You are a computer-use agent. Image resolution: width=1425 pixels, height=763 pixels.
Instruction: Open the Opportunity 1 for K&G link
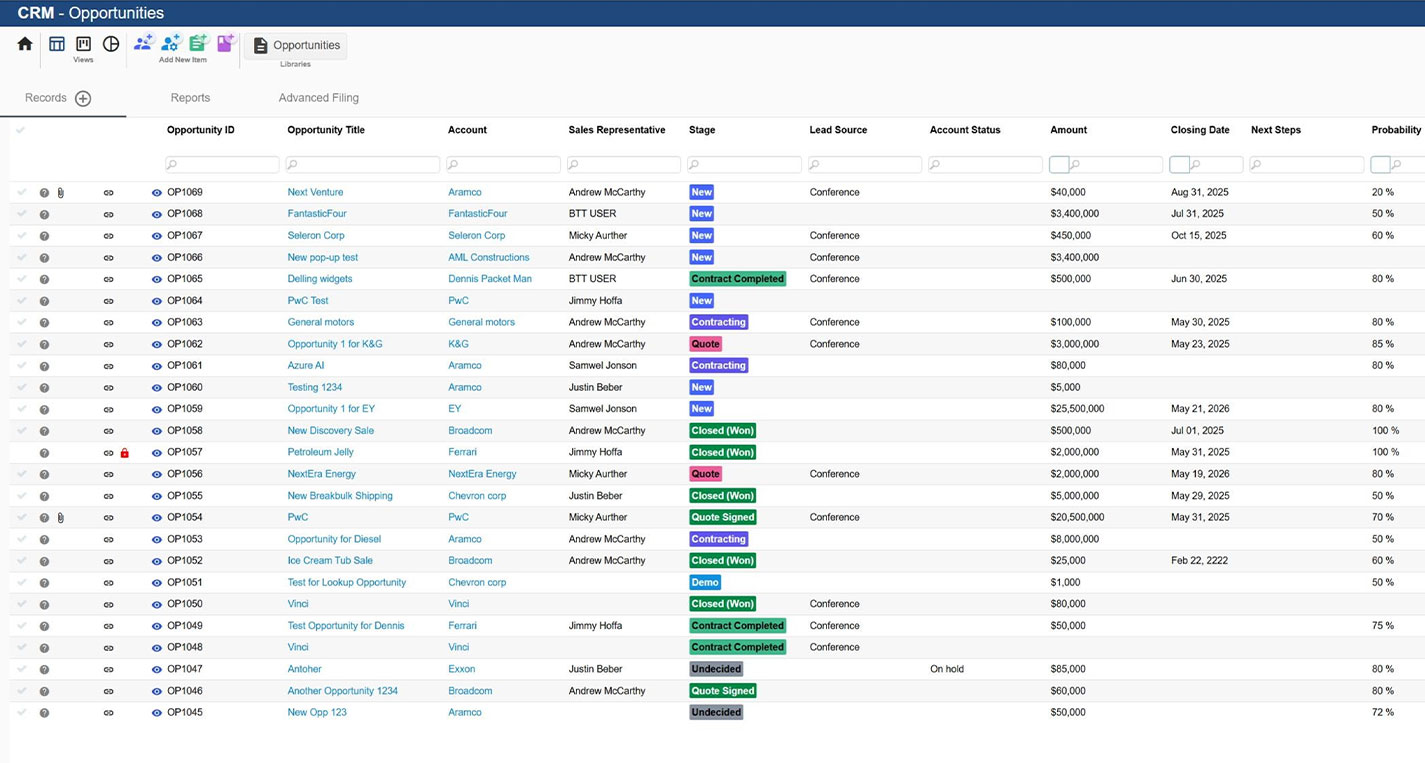pos(335,344)
